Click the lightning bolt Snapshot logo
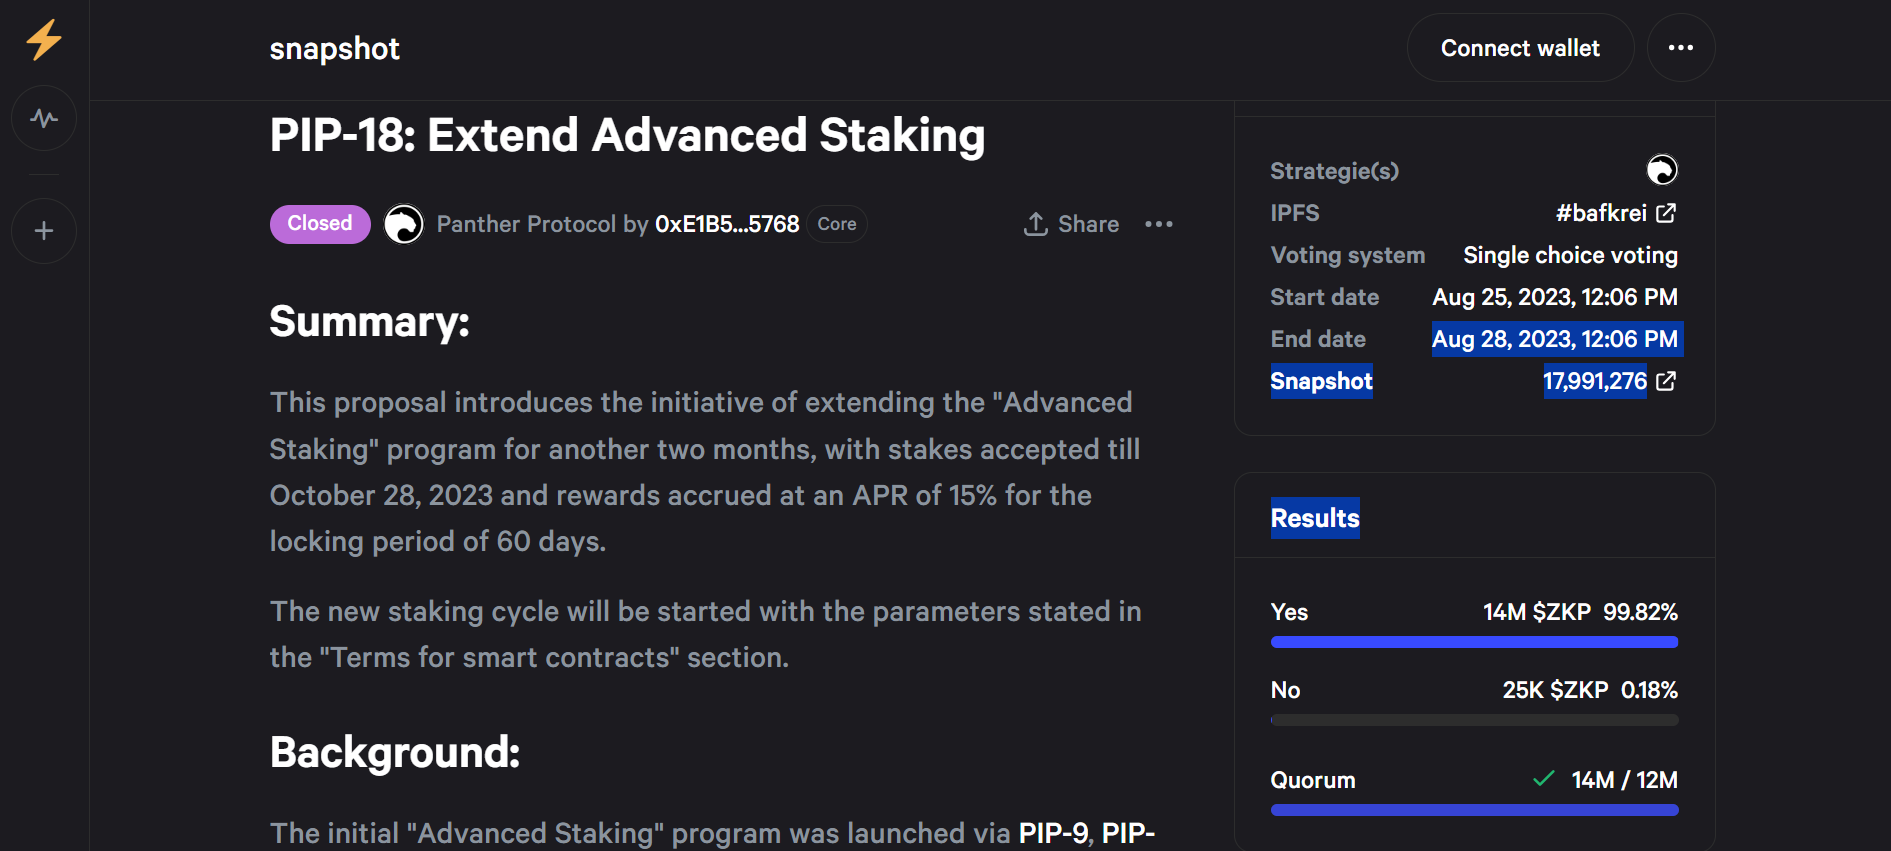 44,41
